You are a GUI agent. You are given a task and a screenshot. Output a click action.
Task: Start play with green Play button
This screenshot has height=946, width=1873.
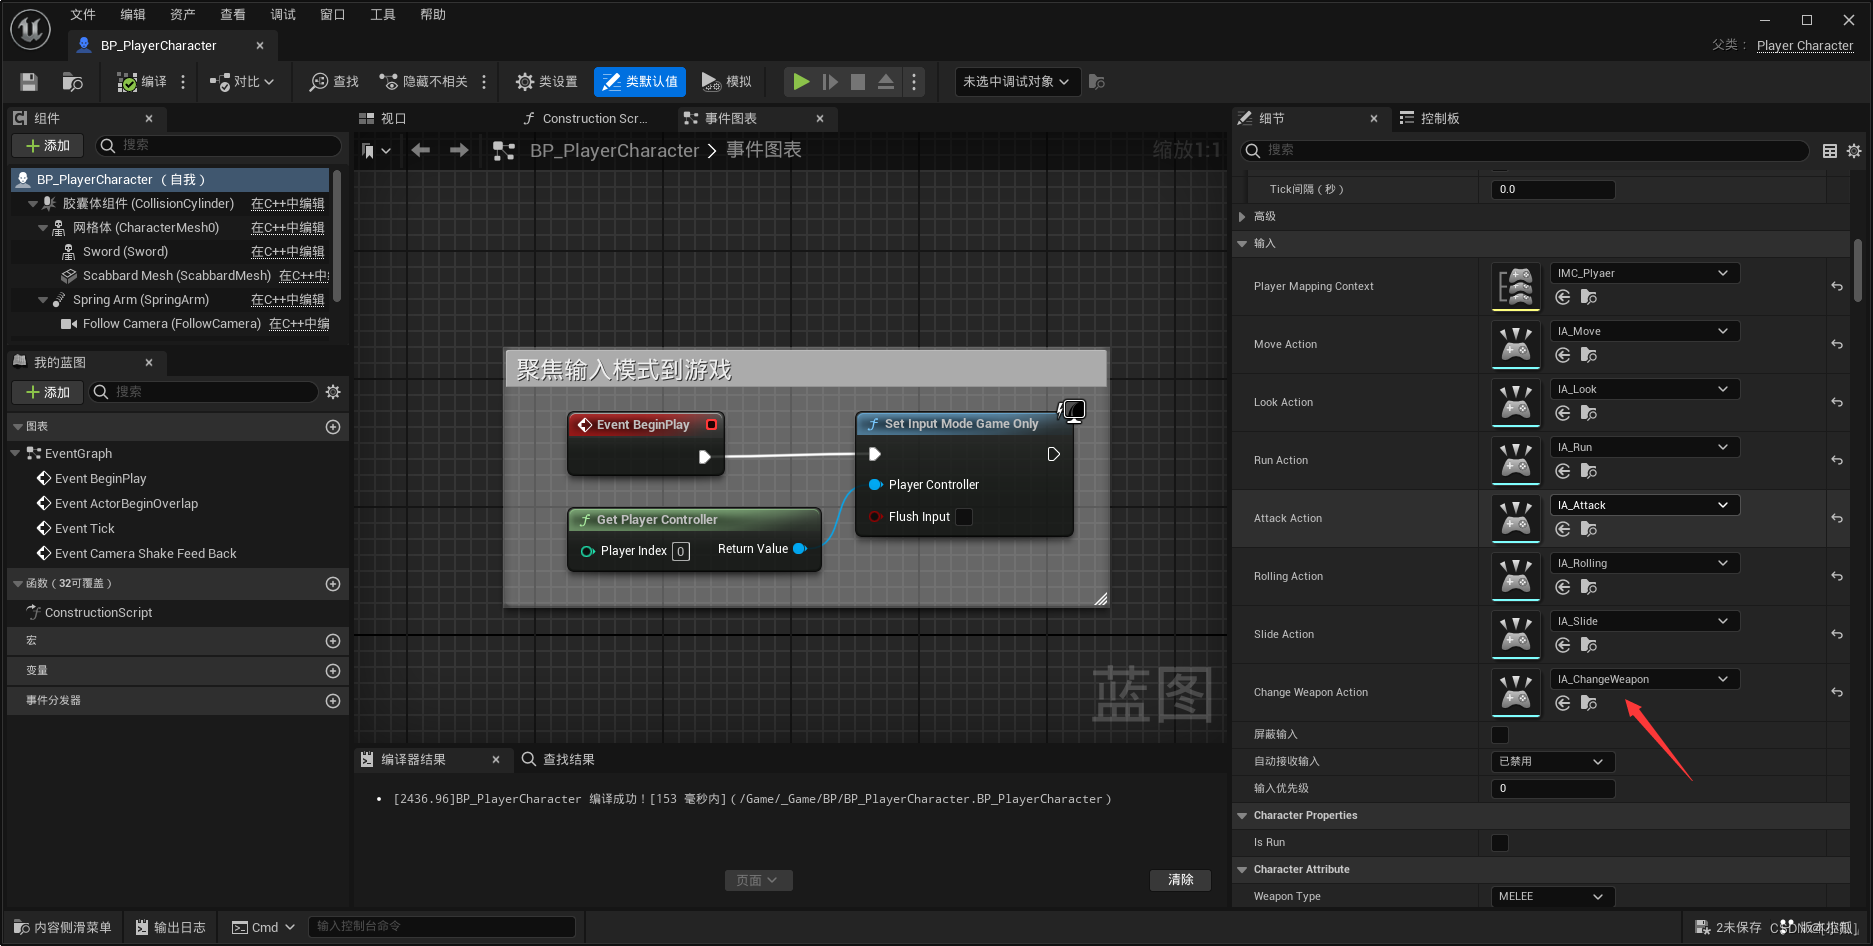801,82
